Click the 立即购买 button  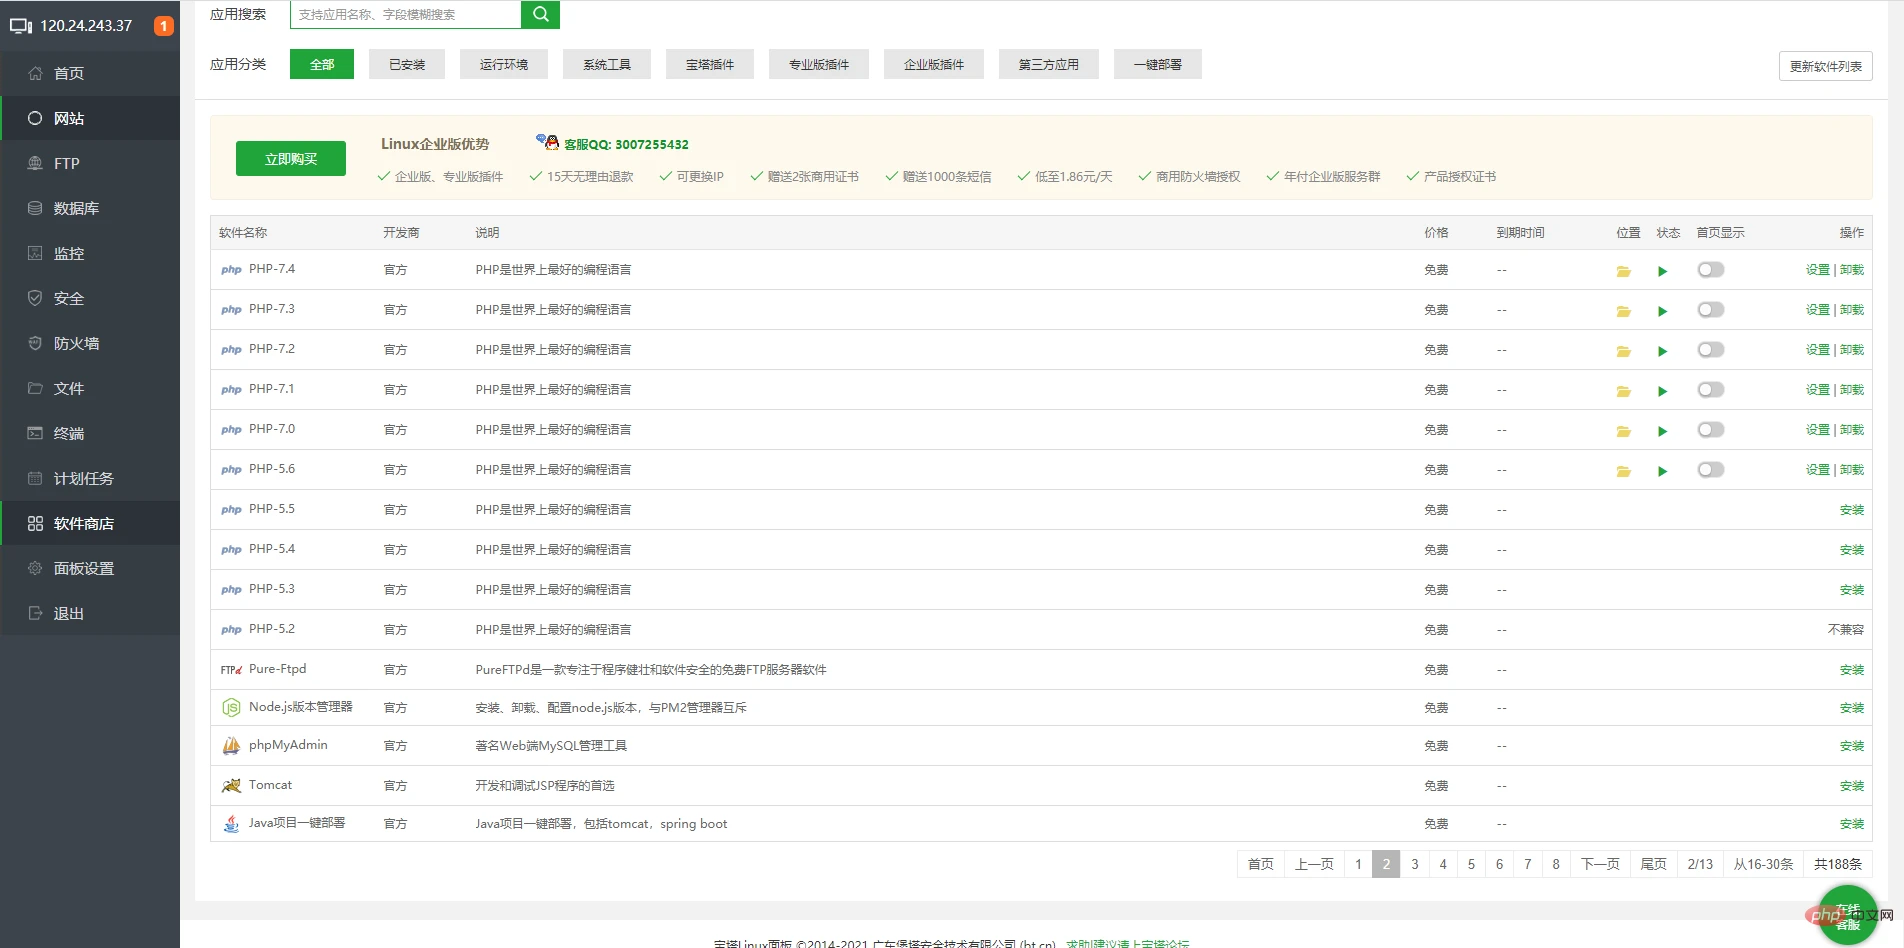[x=291, y=158]
